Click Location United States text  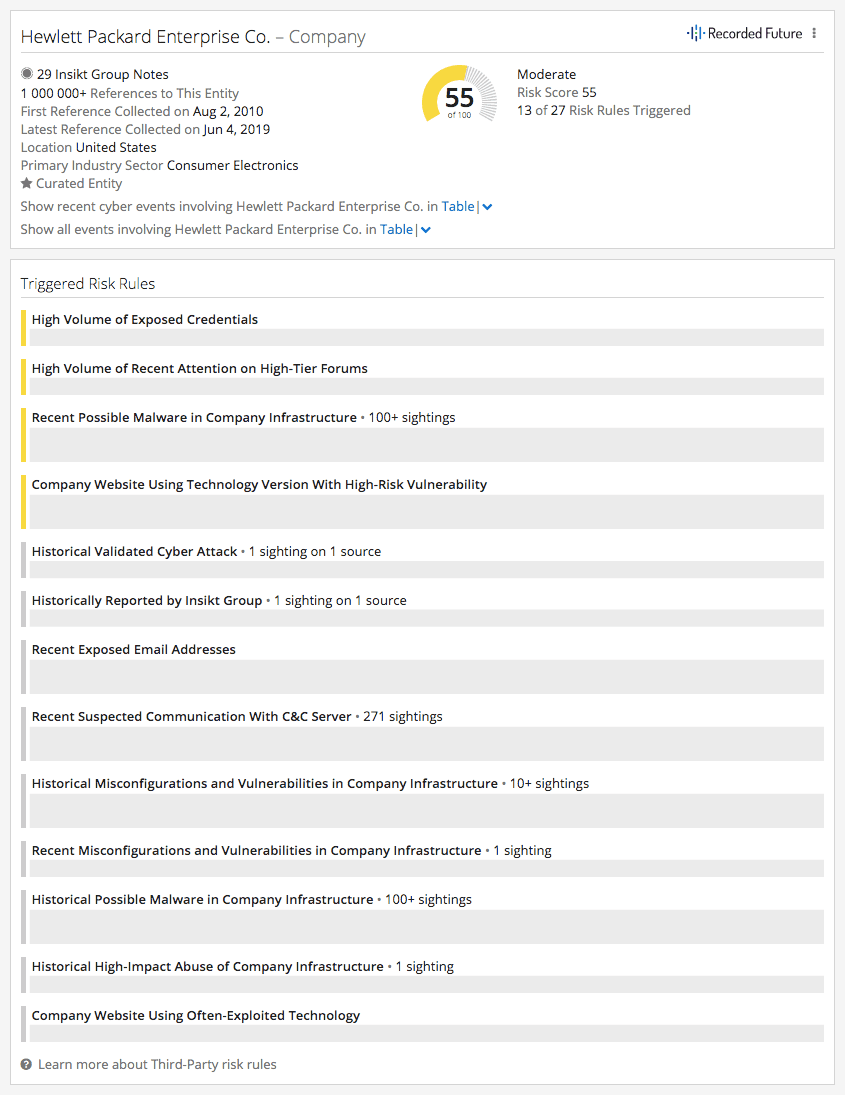coord(89,147)
